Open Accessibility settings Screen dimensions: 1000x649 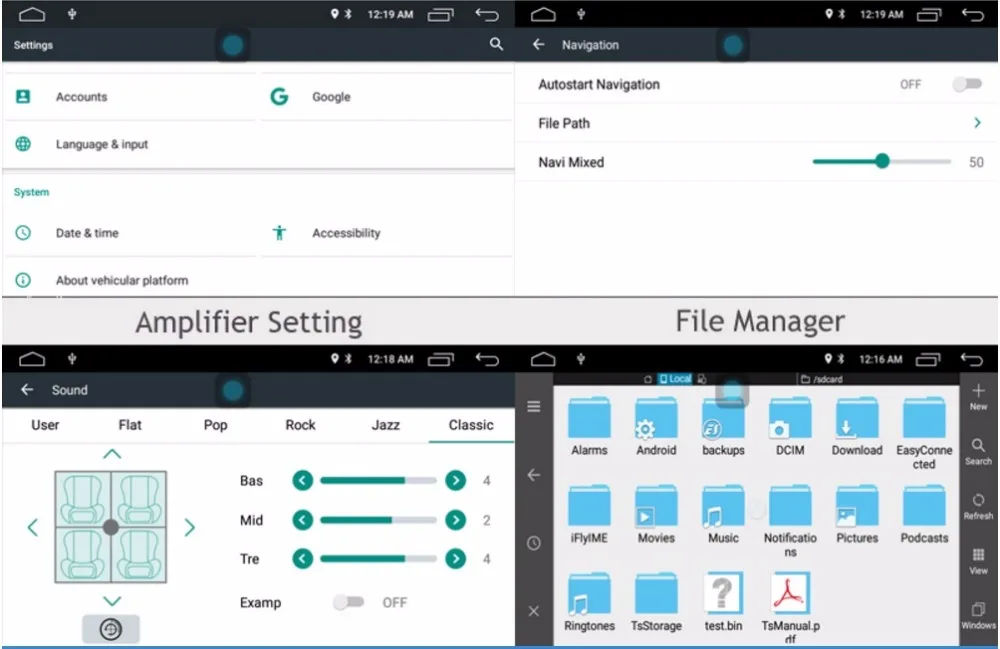pos(386,233)
